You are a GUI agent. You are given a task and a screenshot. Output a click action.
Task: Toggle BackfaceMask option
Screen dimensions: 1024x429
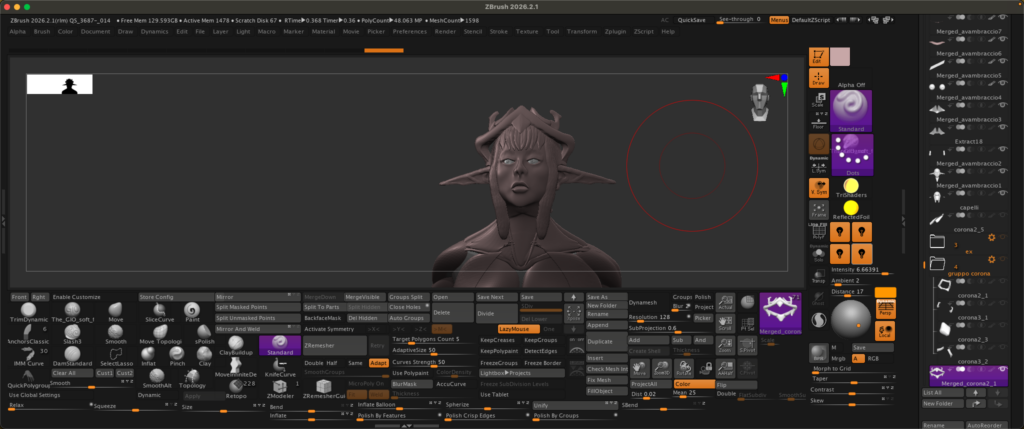click(323, 318)
